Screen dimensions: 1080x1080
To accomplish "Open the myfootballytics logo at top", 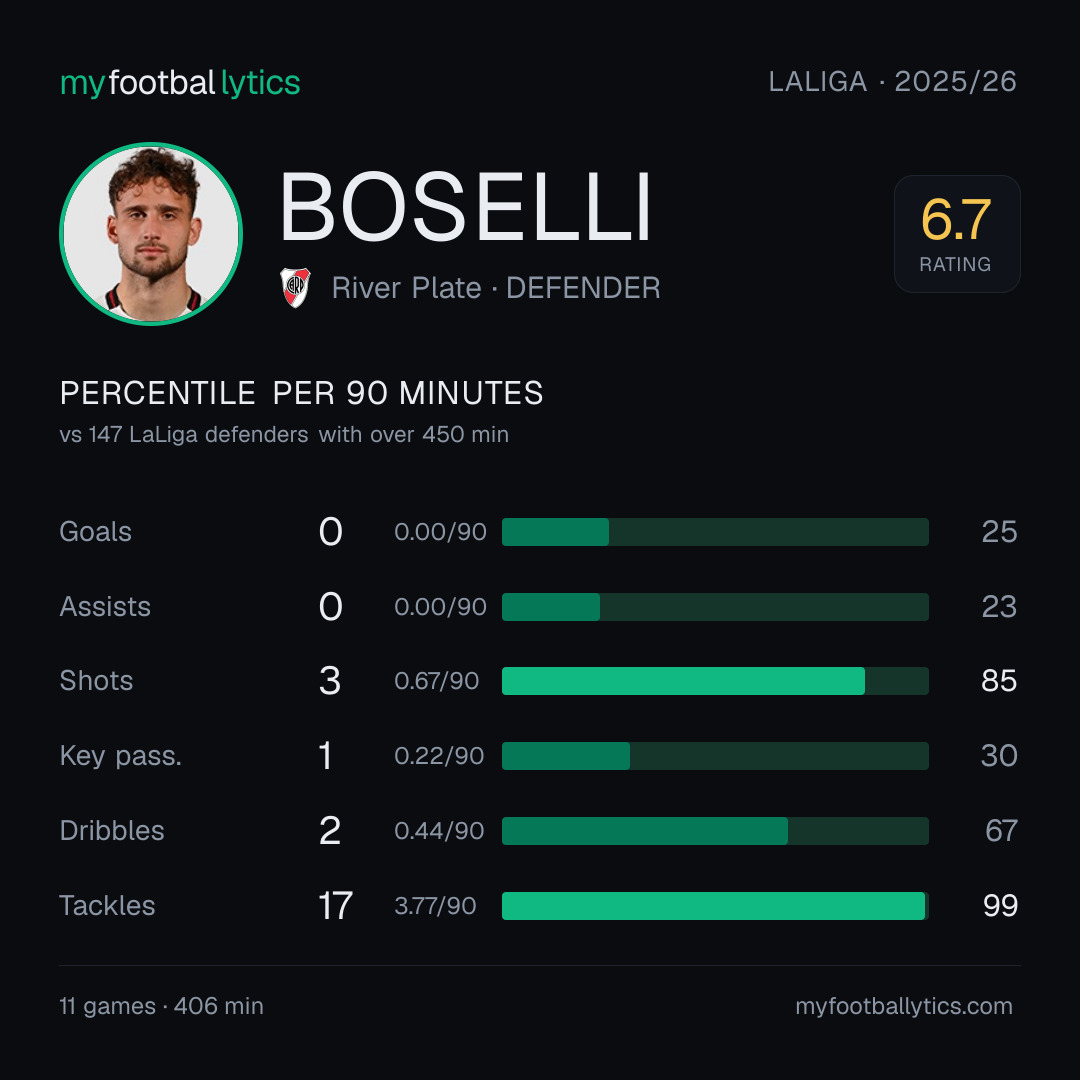I will point(180,83).
